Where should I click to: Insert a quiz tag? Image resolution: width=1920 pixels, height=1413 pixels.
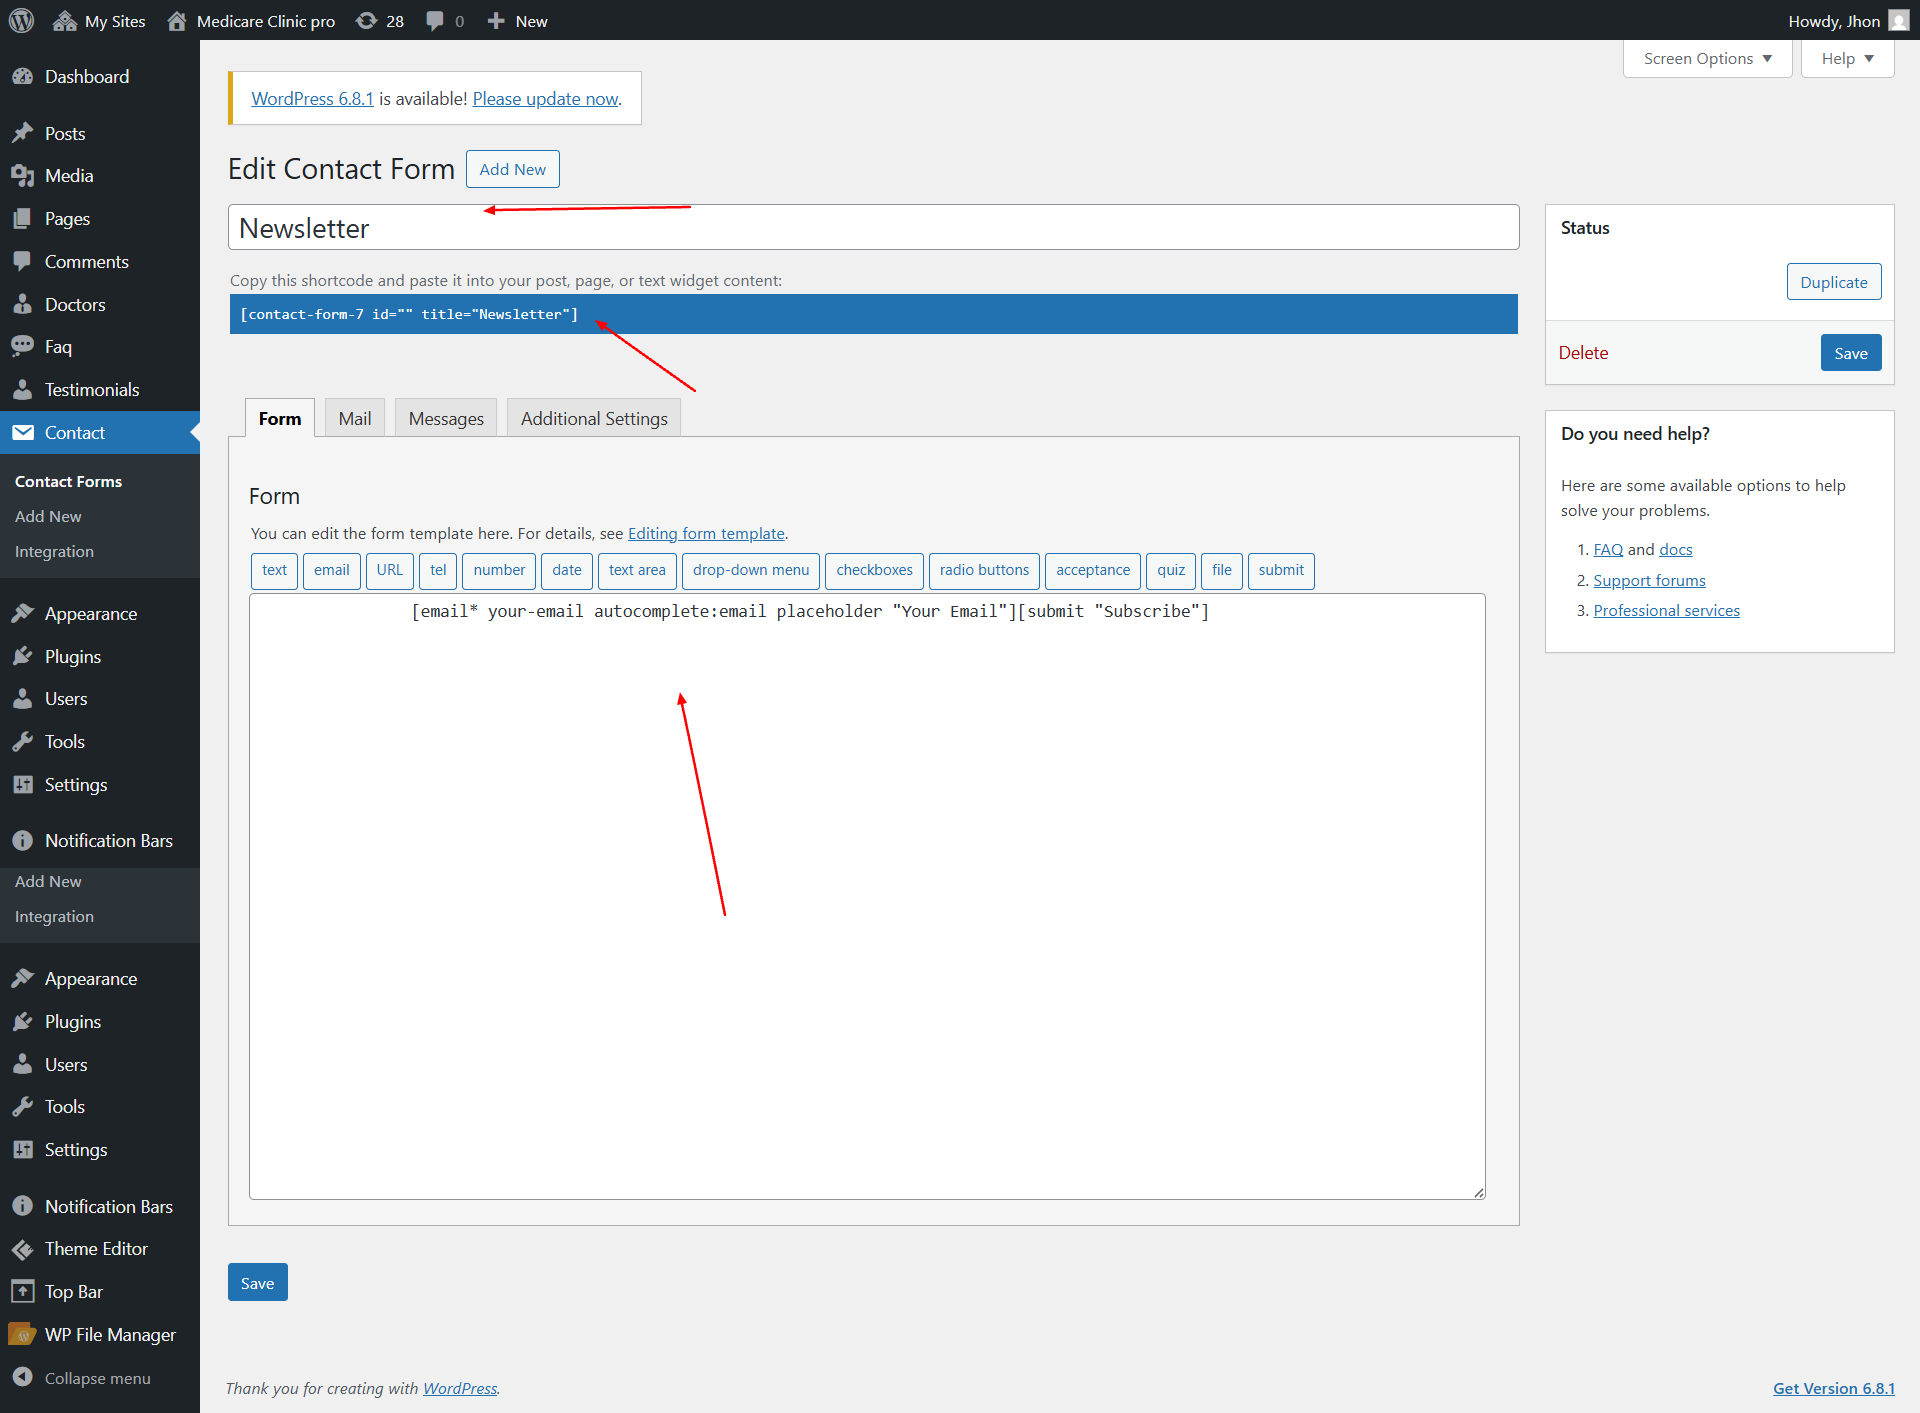[x=1171, y=571]
